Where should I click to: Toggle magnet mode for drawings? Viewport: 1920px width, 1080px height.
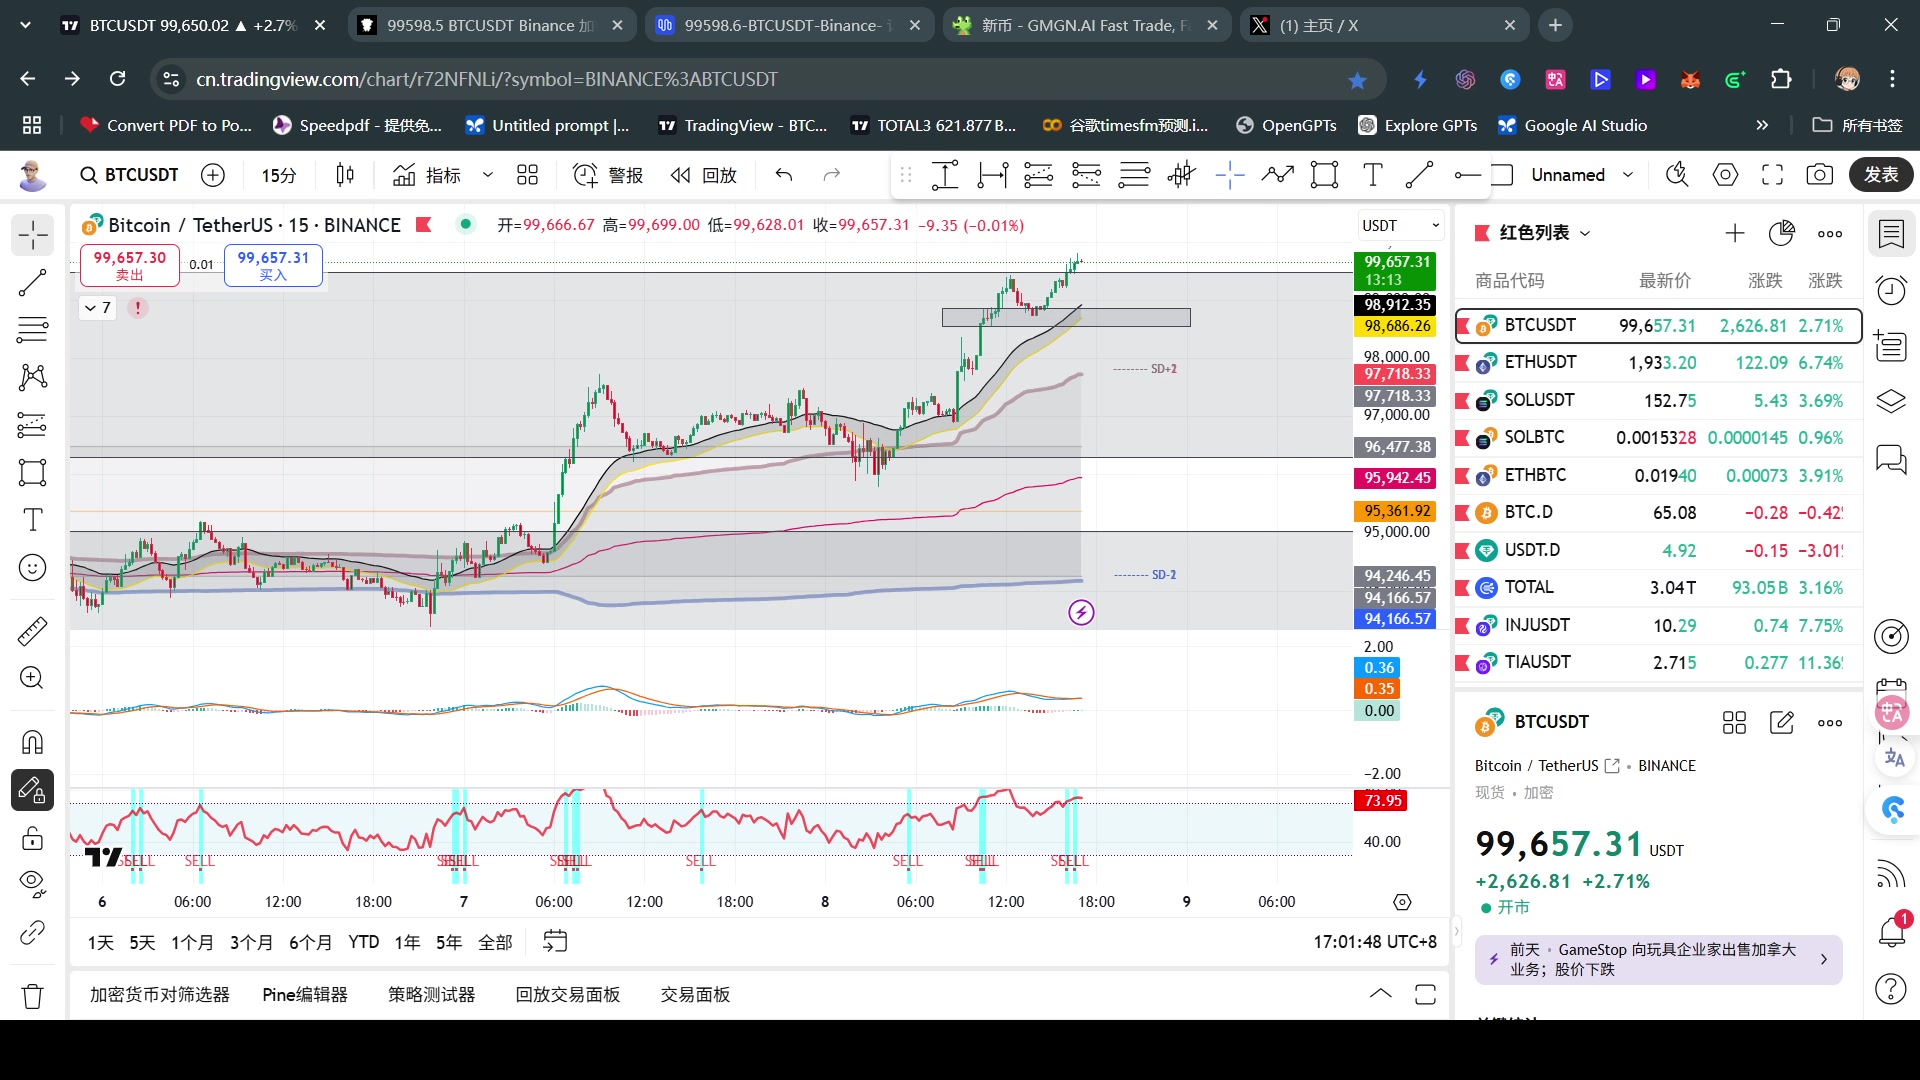point(32,742)
